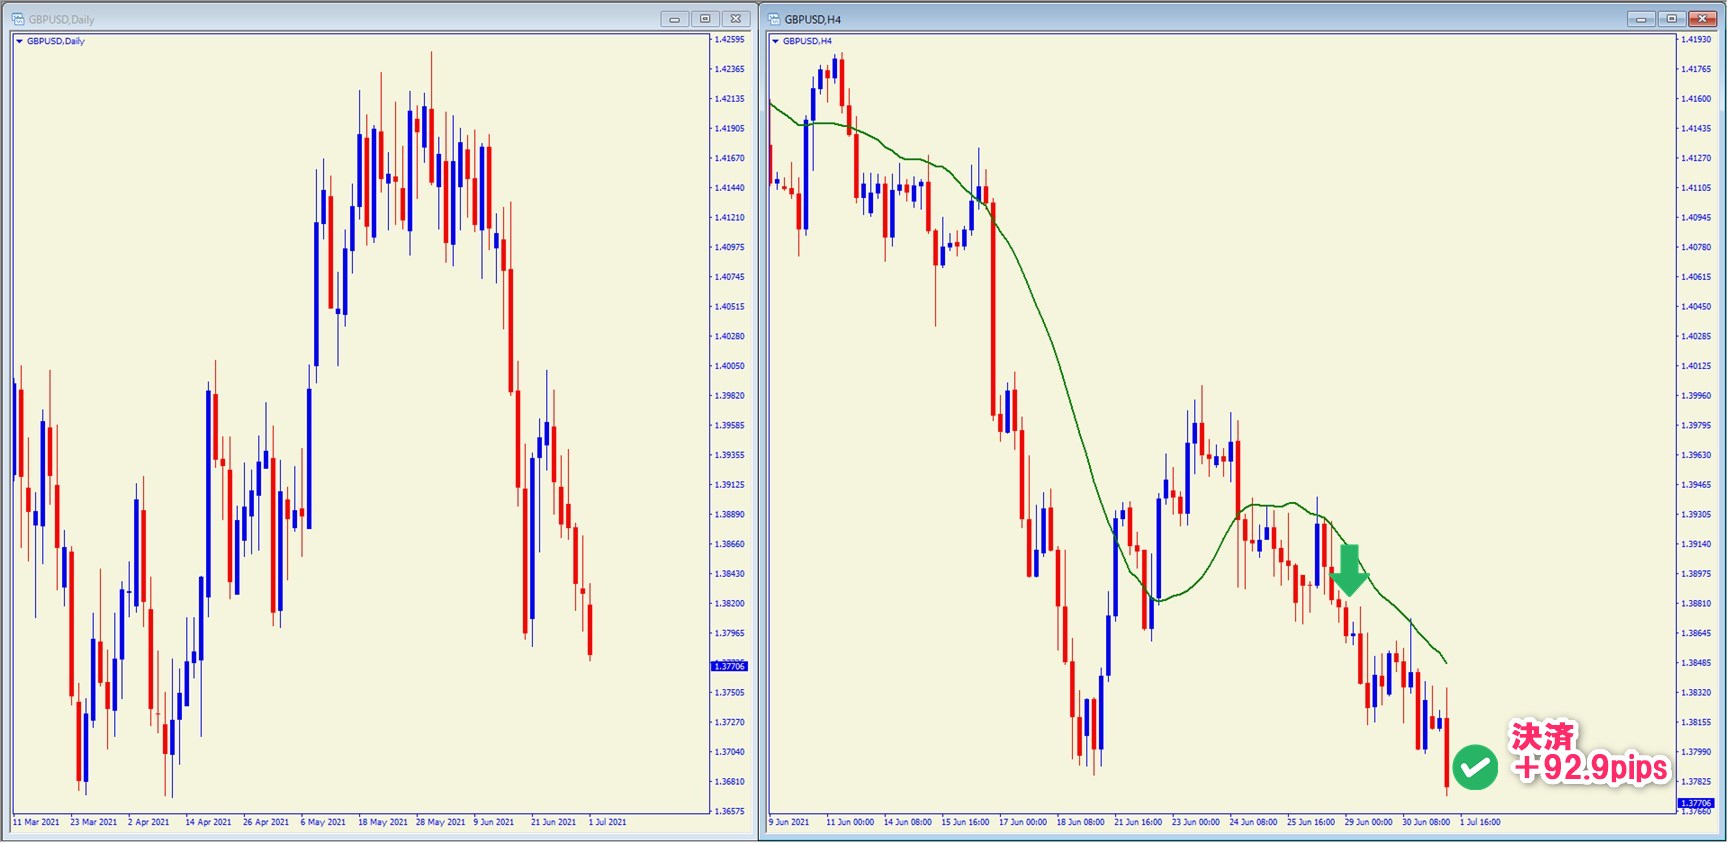
Task: Click the 1.38430 price label on Daily axis
Action: [730, 574]
